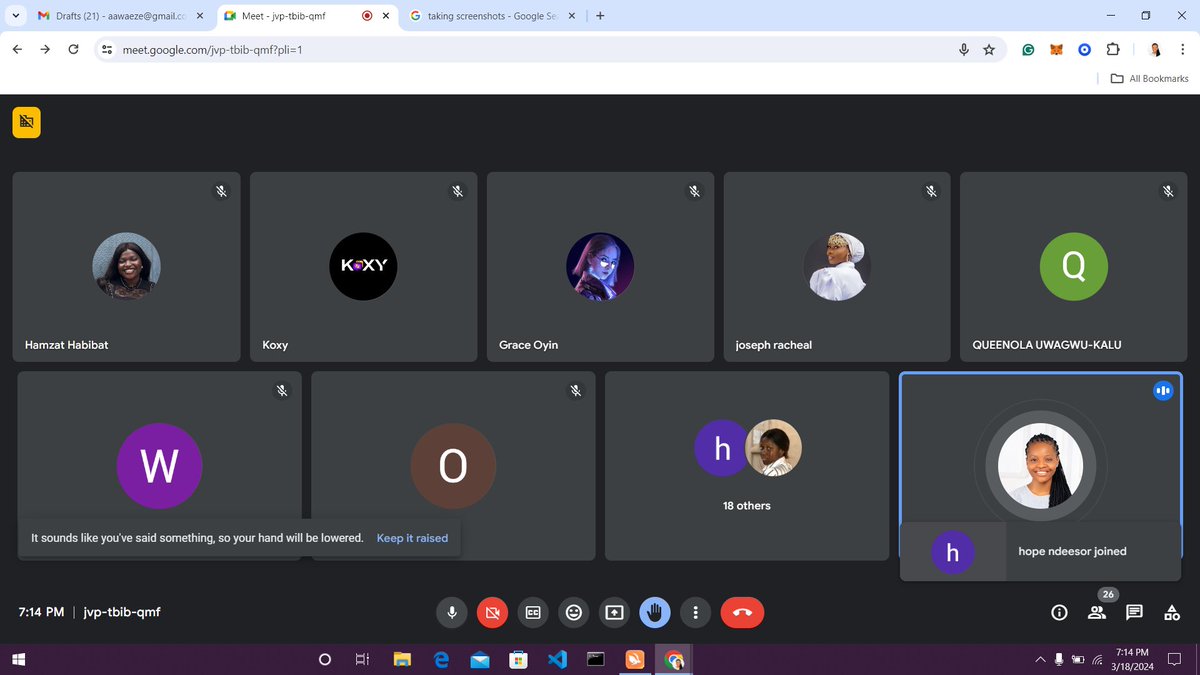Click hope ndeesor joined notification

(1041, 551)
